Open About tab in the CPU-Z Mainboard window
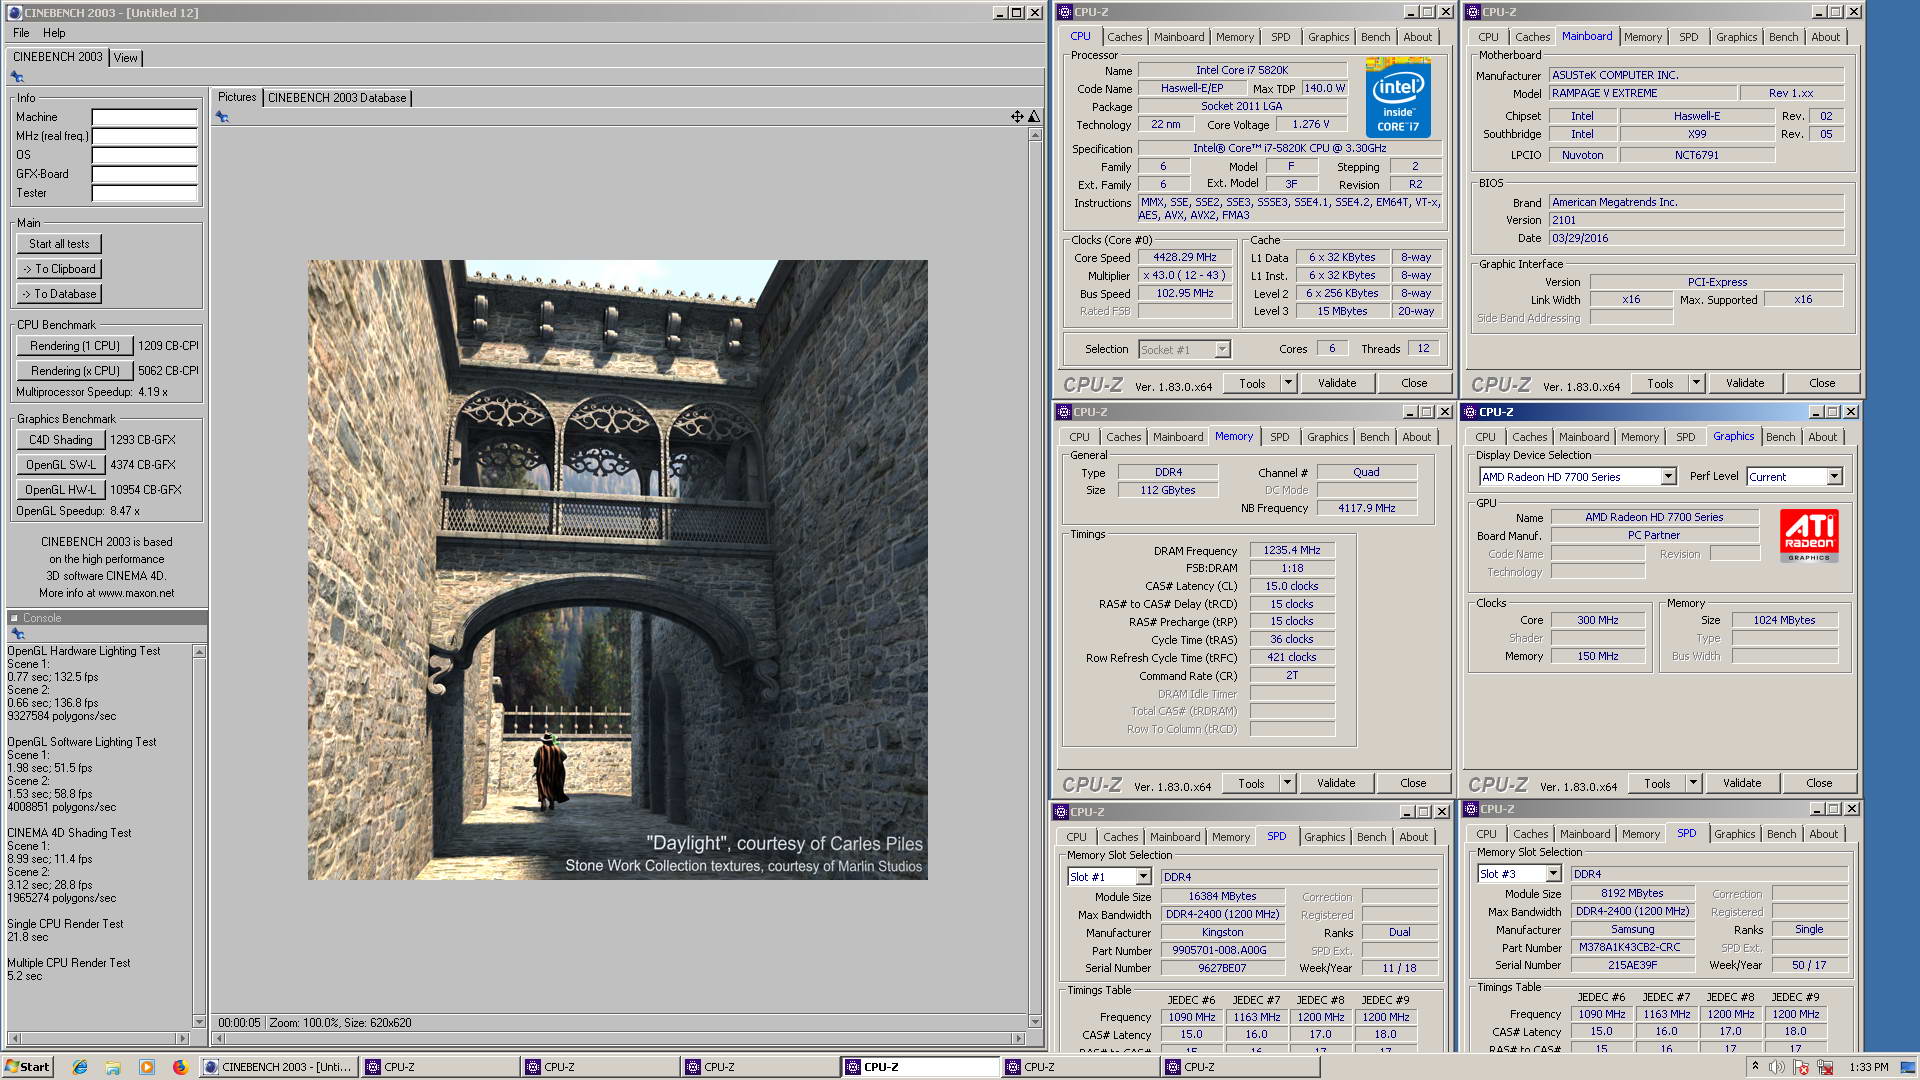Screen dimensions: 1920x1080 (x=1825, y=37)
